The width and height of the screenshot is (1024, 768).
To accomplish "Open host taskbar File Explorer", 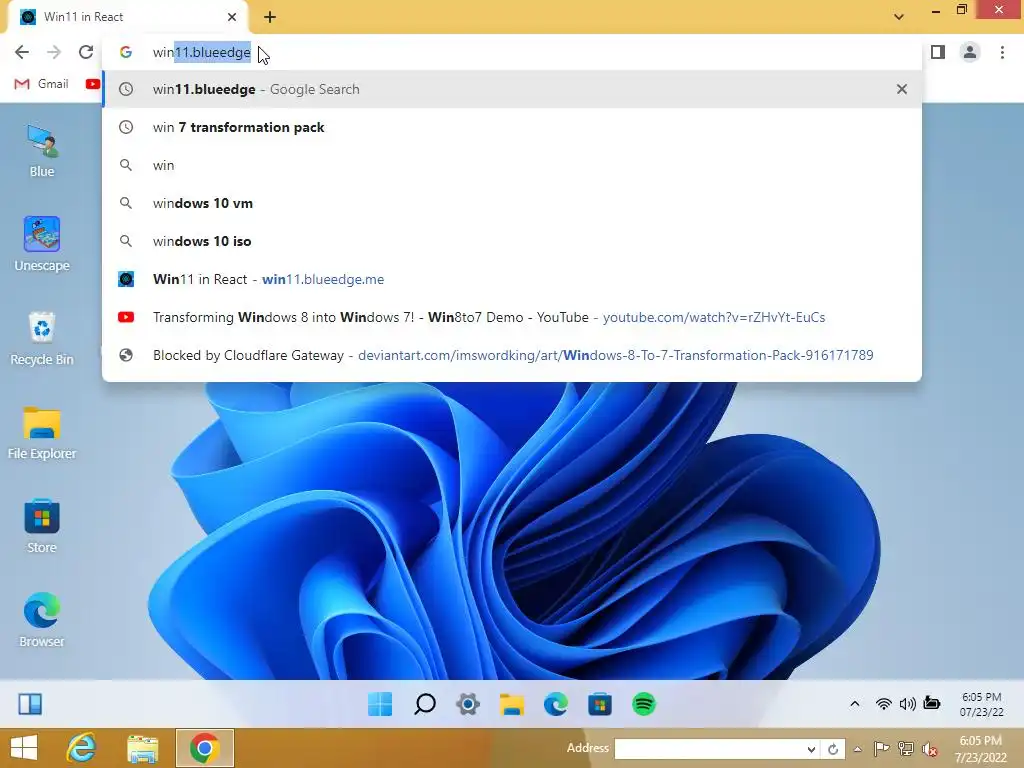I will pyautogui.click(x=143, y=748).
